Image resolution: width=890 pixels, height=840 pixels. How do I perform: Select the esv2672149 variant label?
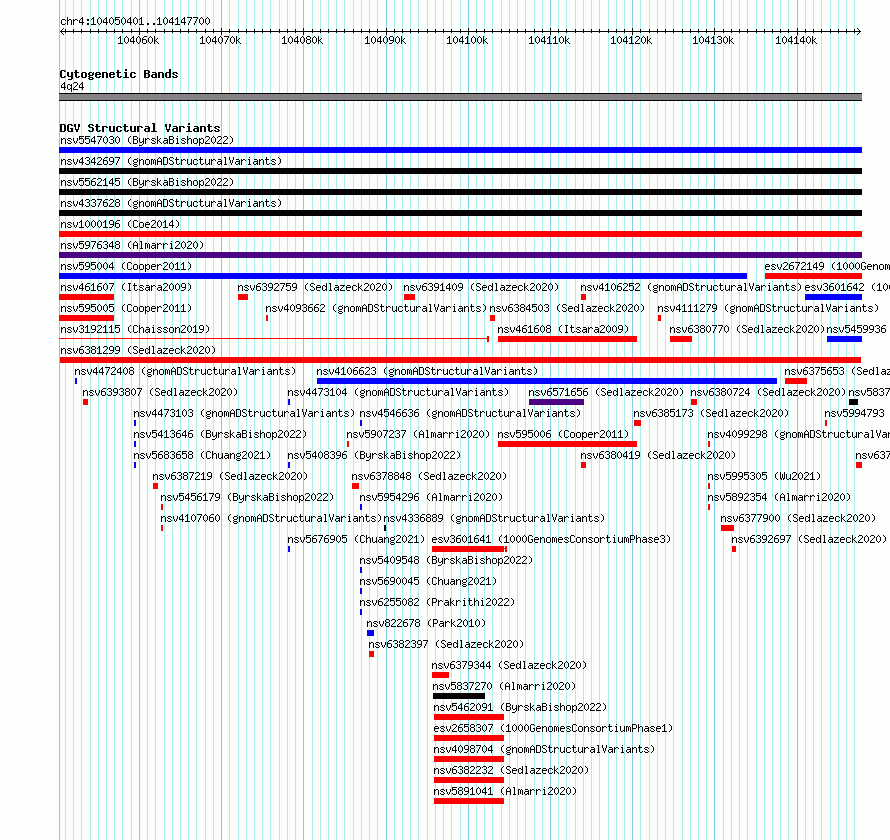(827, 266)
